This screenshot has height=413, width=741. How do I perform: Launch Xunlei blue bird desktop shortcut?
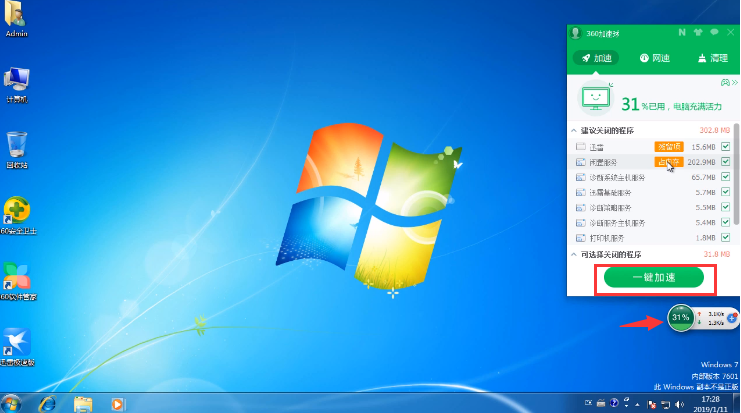tap(17, 347)
